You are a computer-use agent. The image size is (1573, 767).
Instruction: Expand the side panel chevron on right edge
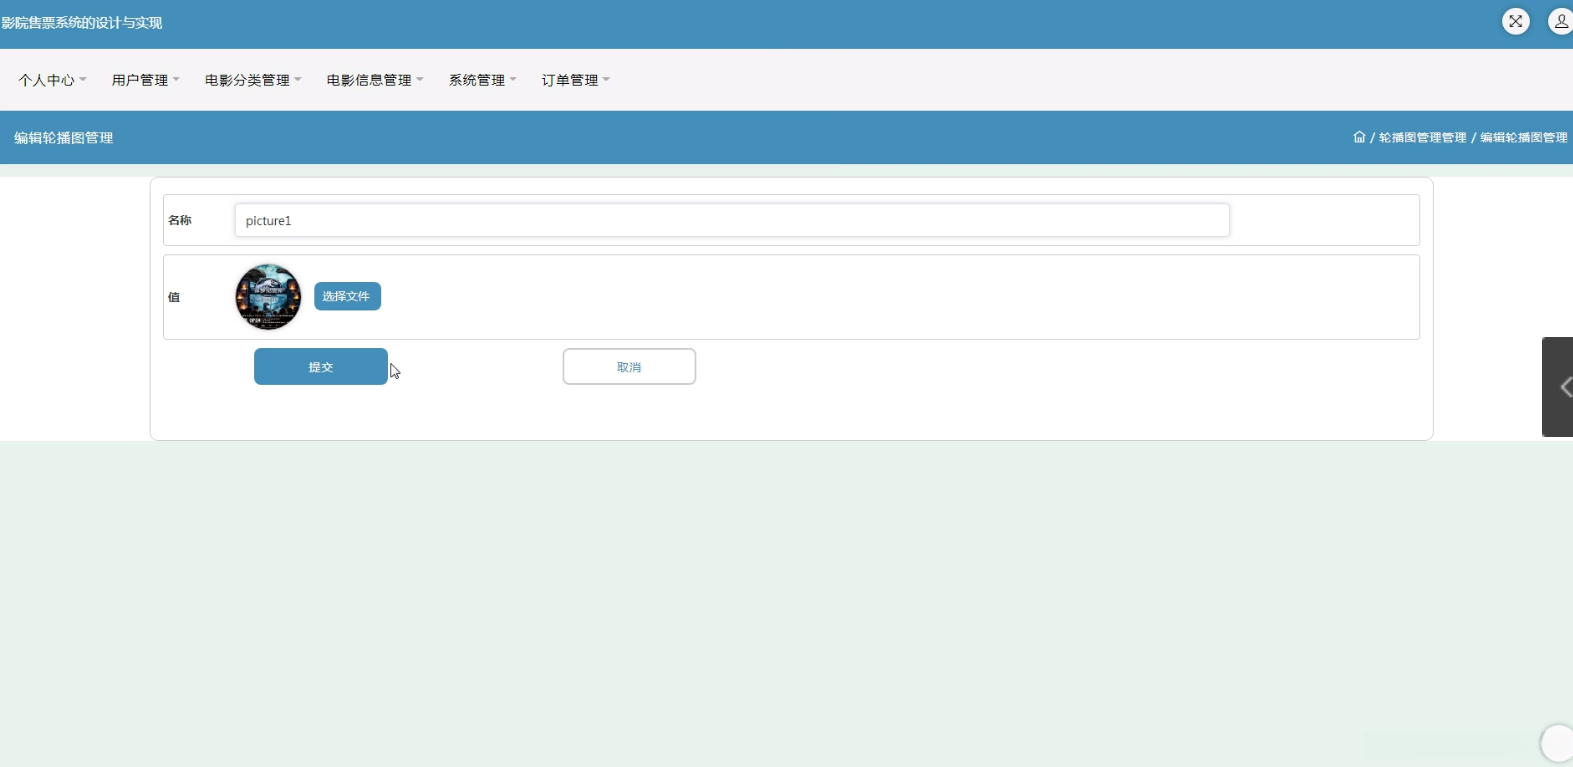pos(1558,387)
